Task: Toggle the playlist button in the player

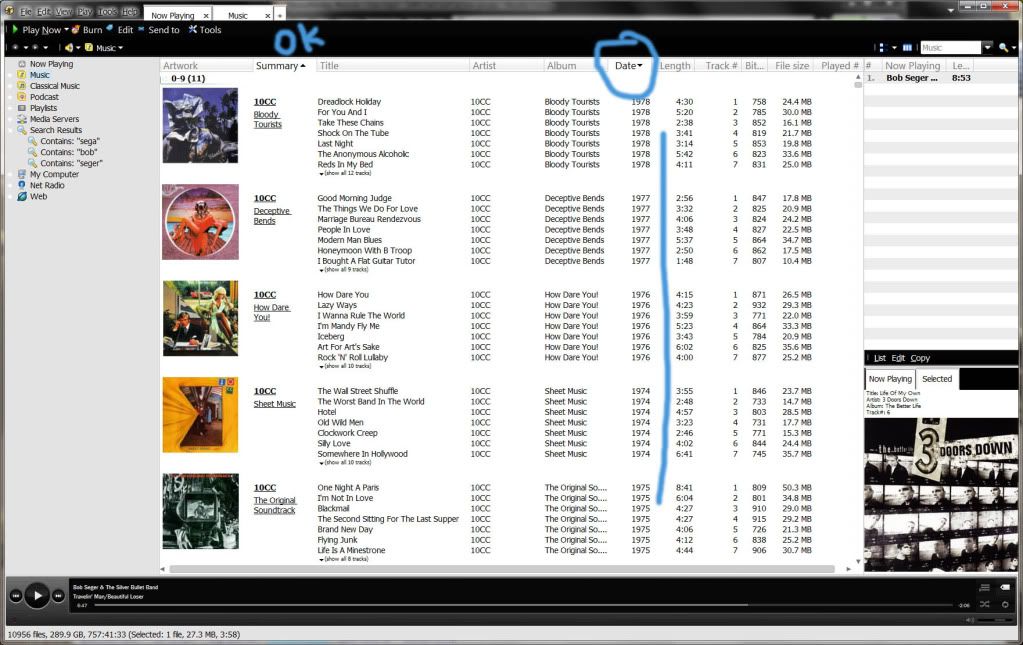Action: point(984,588)
